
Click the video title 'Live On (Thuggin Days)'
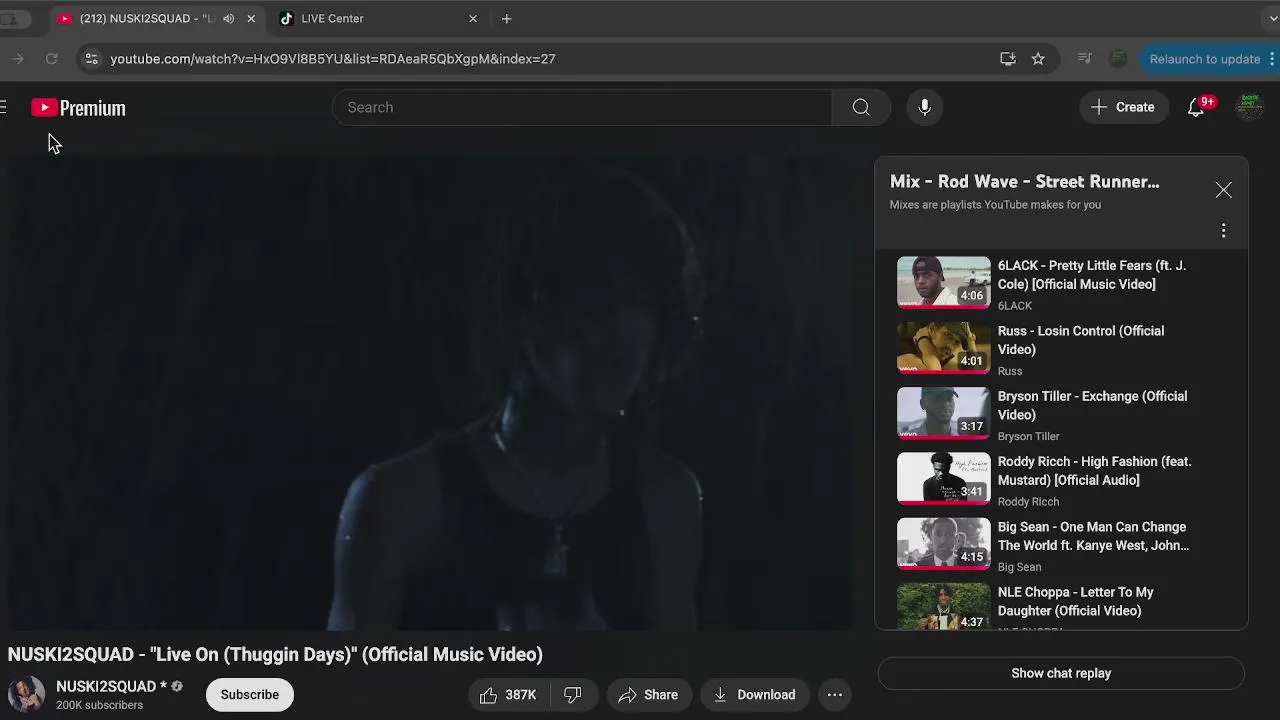coord(275,654)
